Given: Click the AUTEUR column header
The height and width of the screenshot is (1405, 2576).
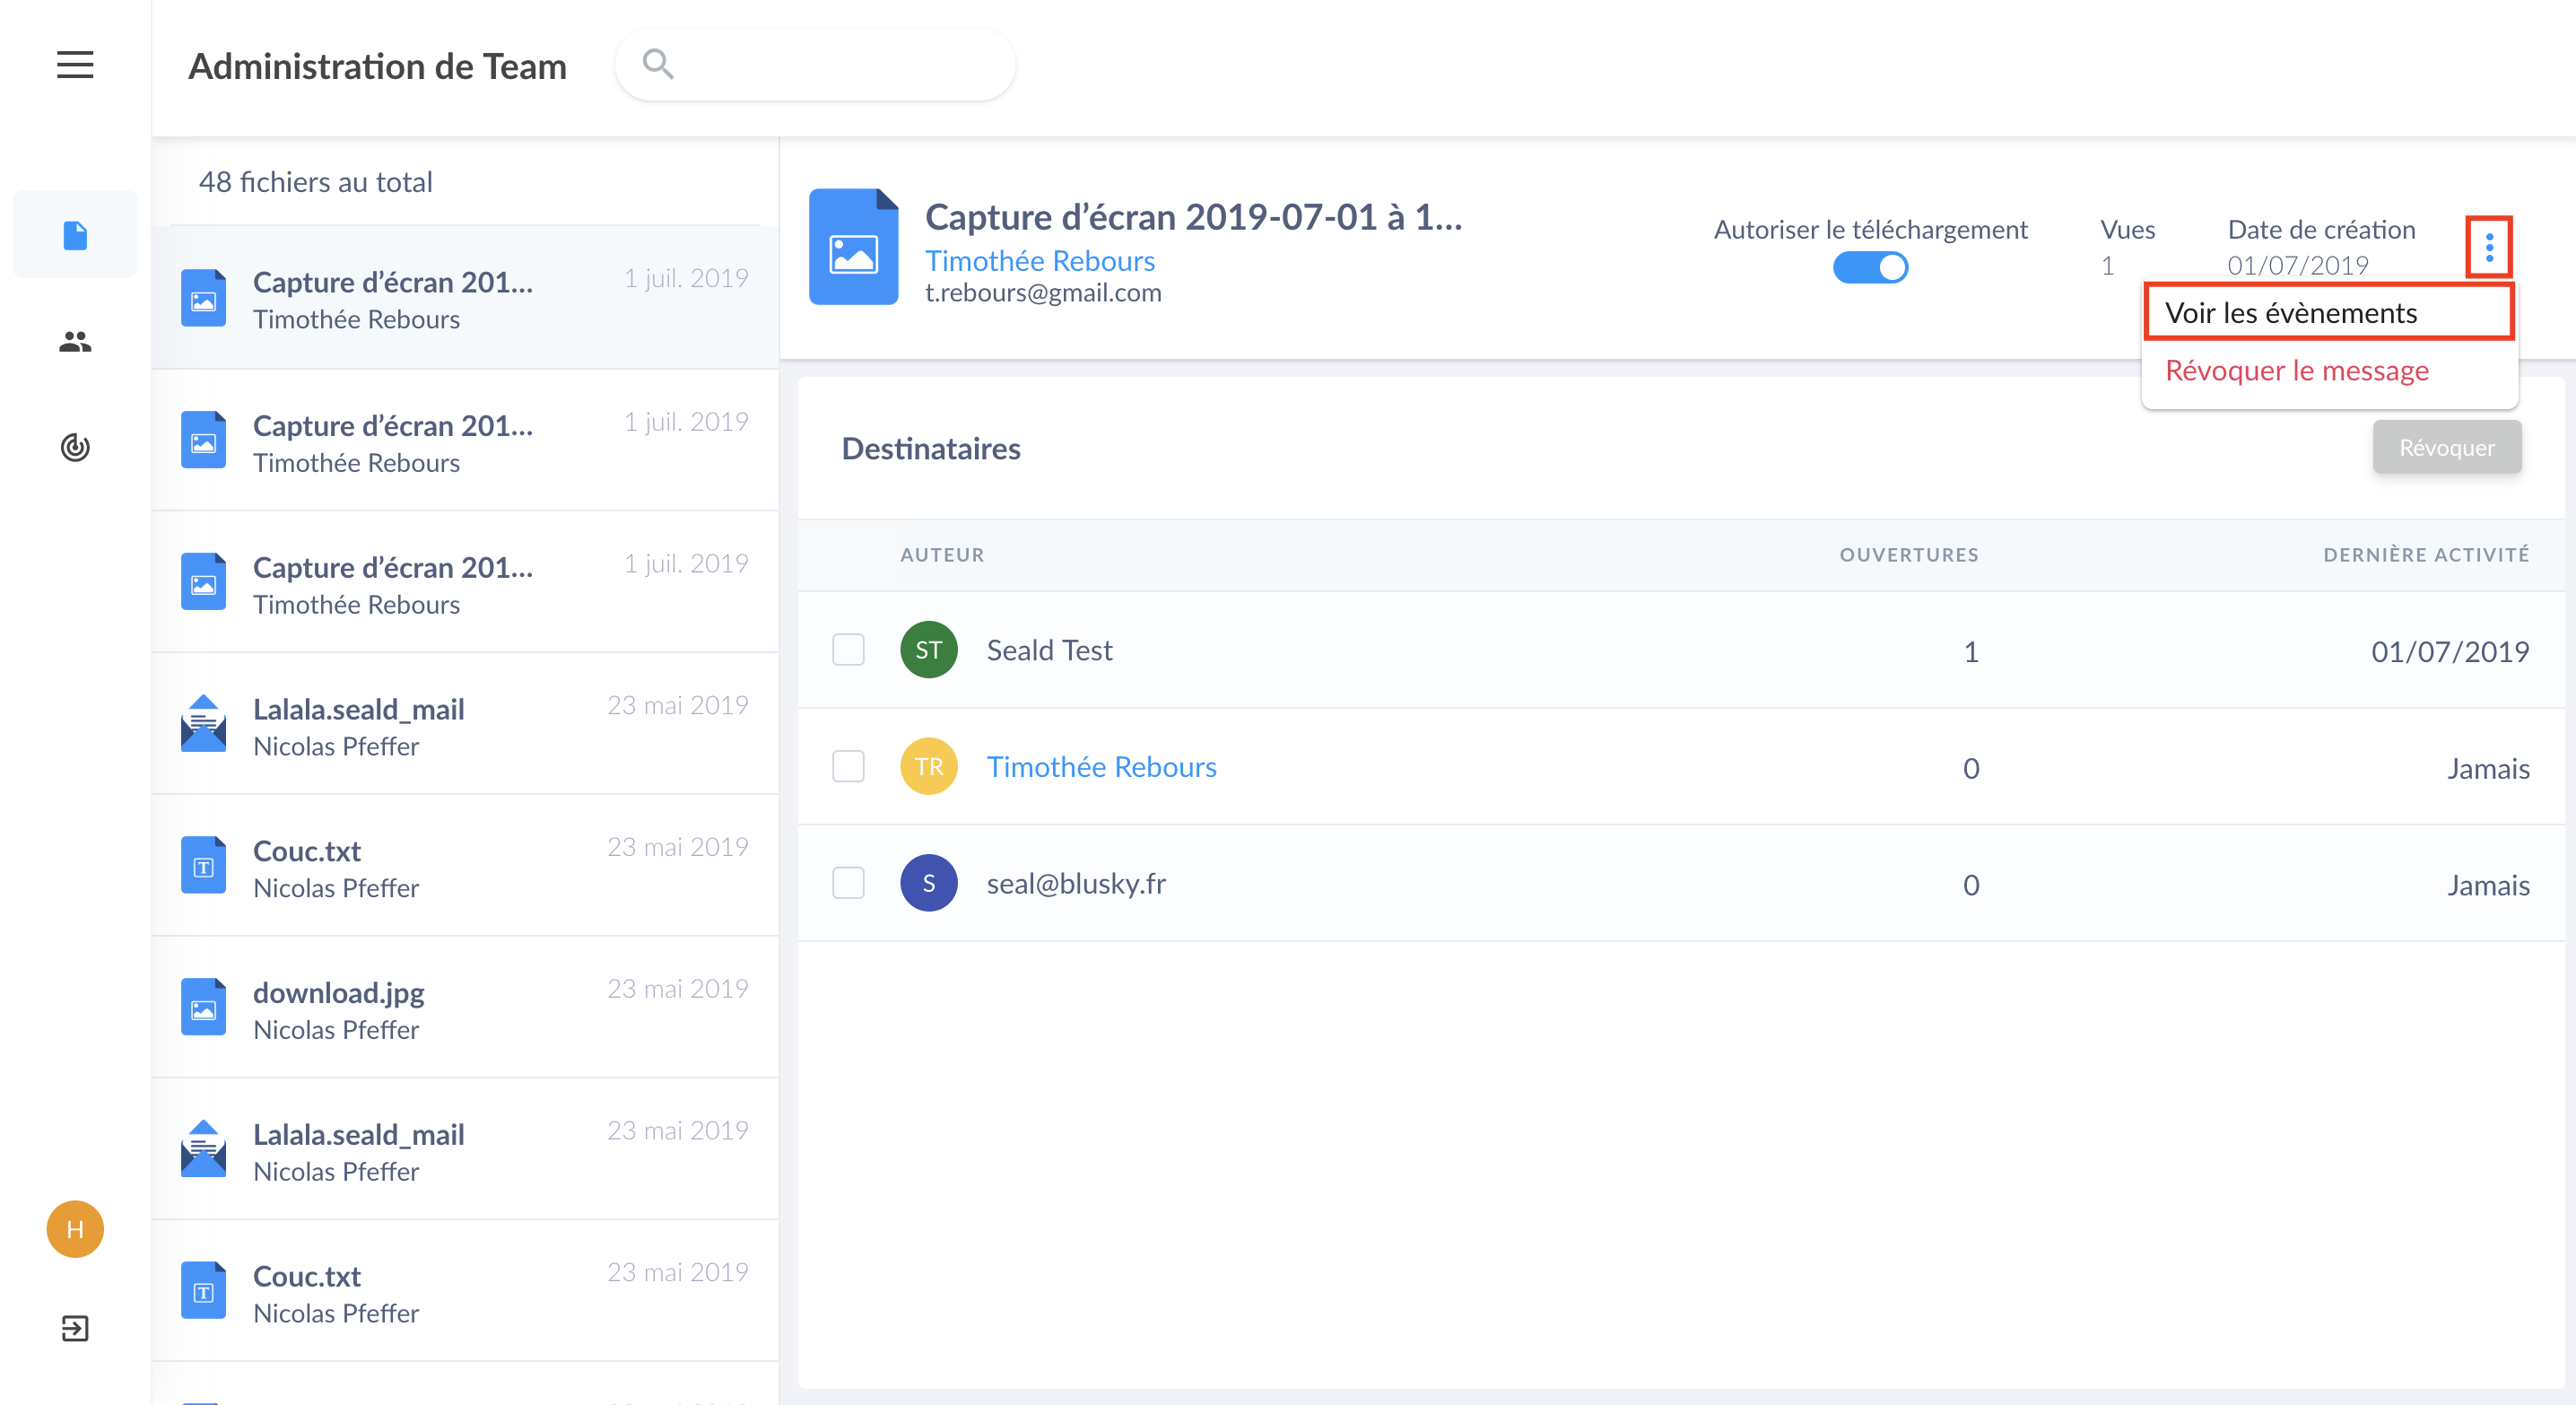Looking at the screenshot, I should [942, 555].
